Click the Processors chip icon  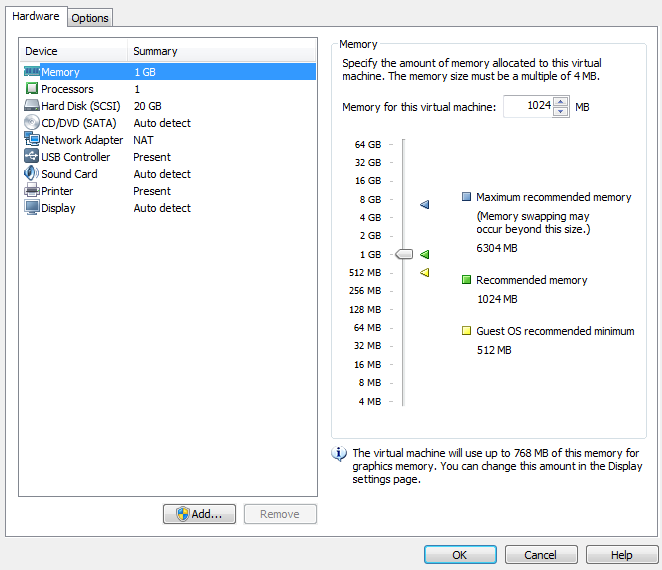[x=32, y=89]
